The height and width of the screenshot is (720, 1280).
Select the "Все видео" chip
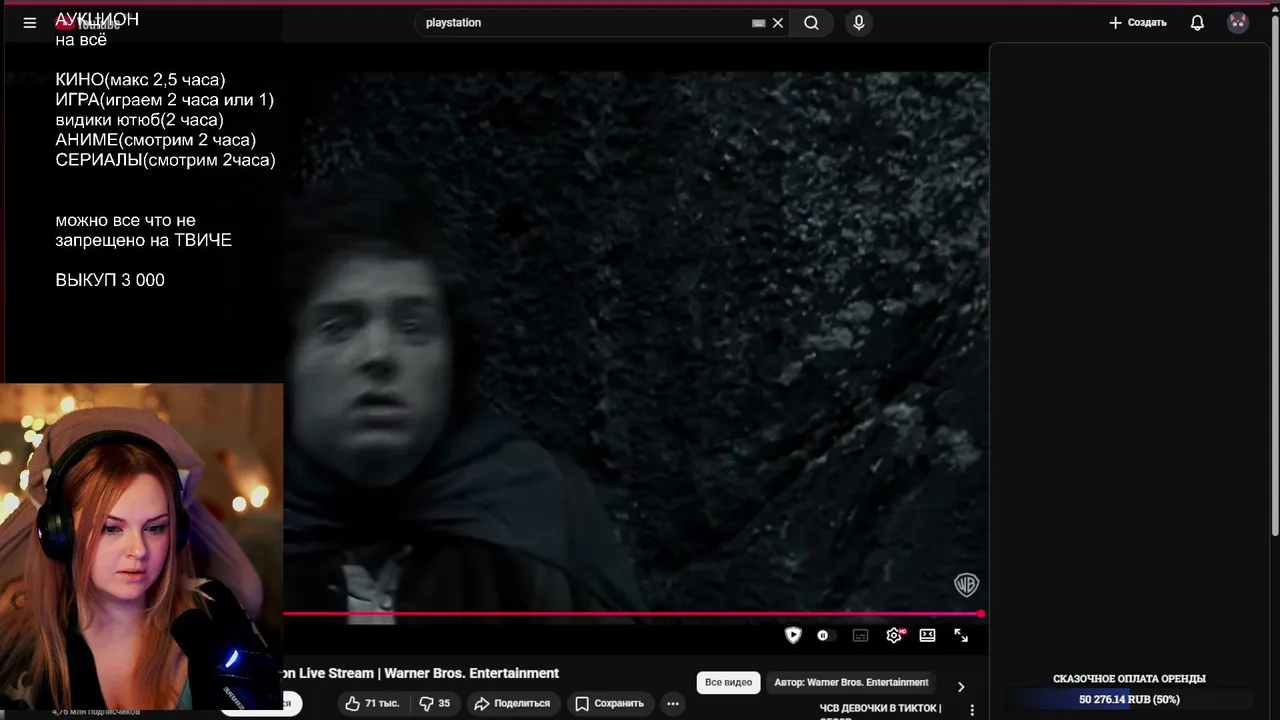coord(728,682)
